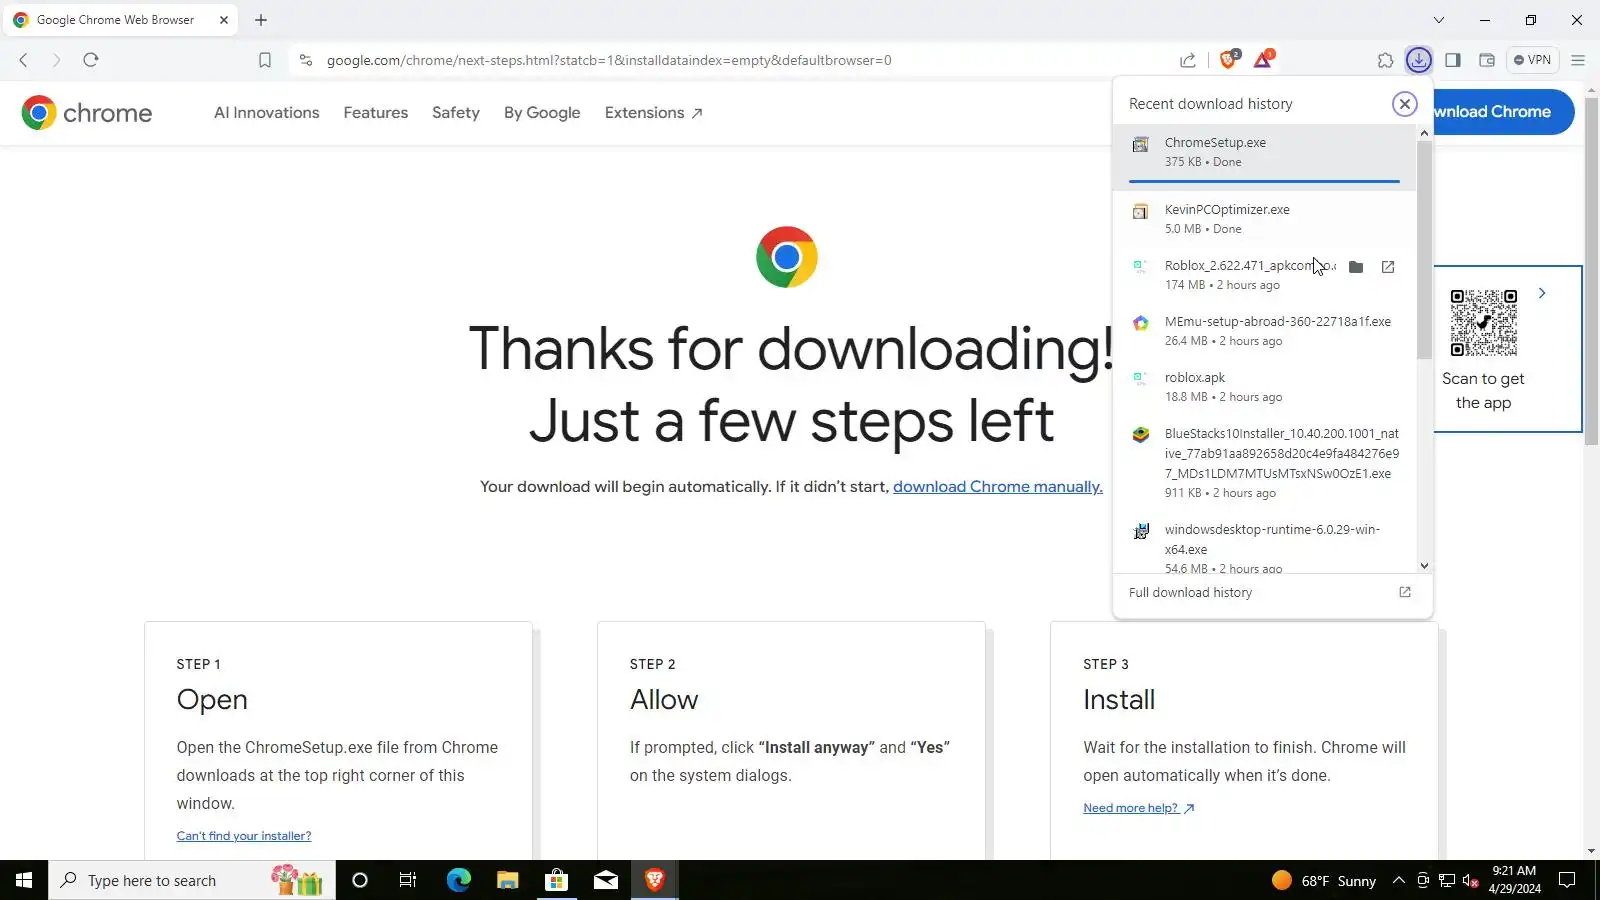Screen dimensions: 1600x900
Task: Open the Safety menu item
Action: click(456, 113)
